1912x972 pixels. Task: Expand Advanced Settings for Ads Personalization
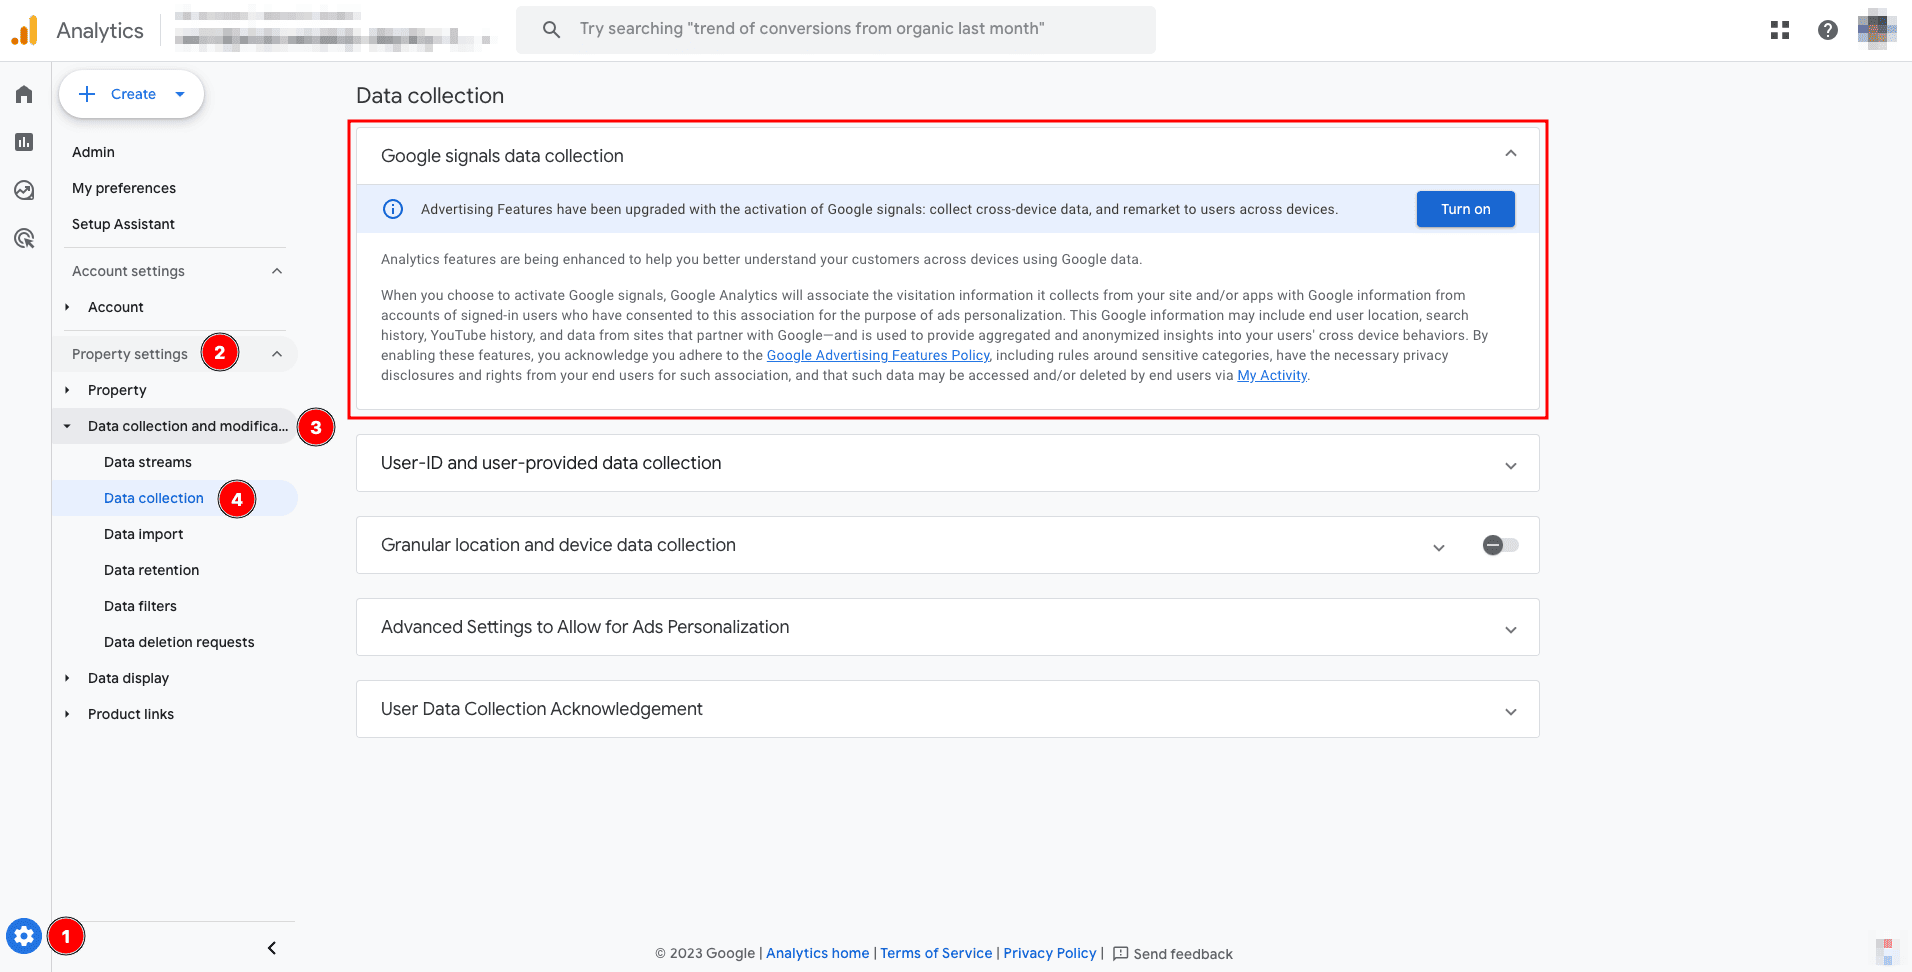[x=1510, y=629]
